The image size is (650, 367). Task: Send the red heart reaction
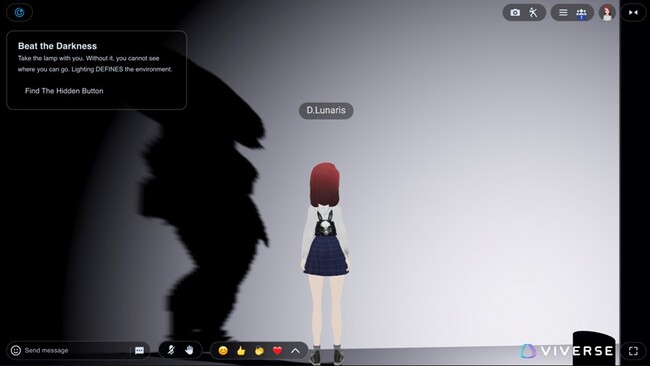point(277,350)
